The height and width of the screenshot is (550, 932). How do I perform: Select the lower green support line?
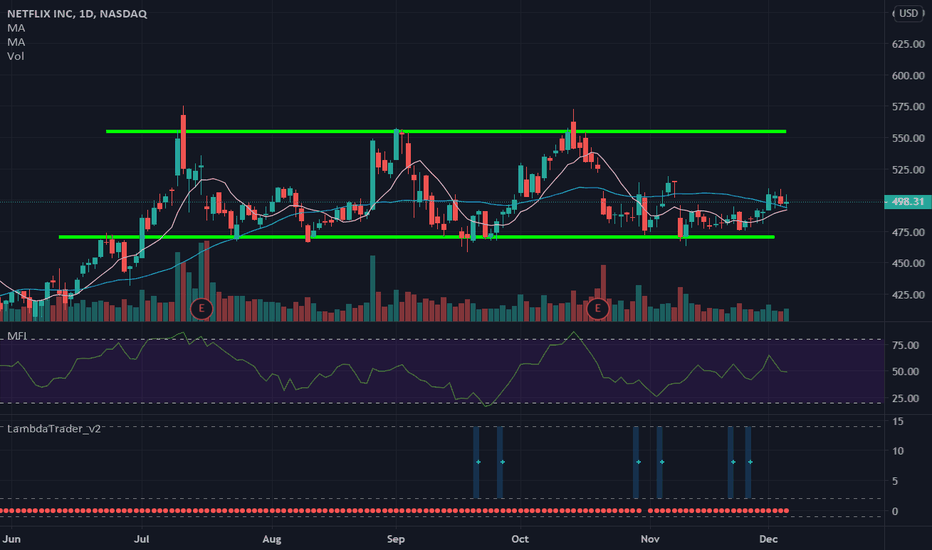417,237
